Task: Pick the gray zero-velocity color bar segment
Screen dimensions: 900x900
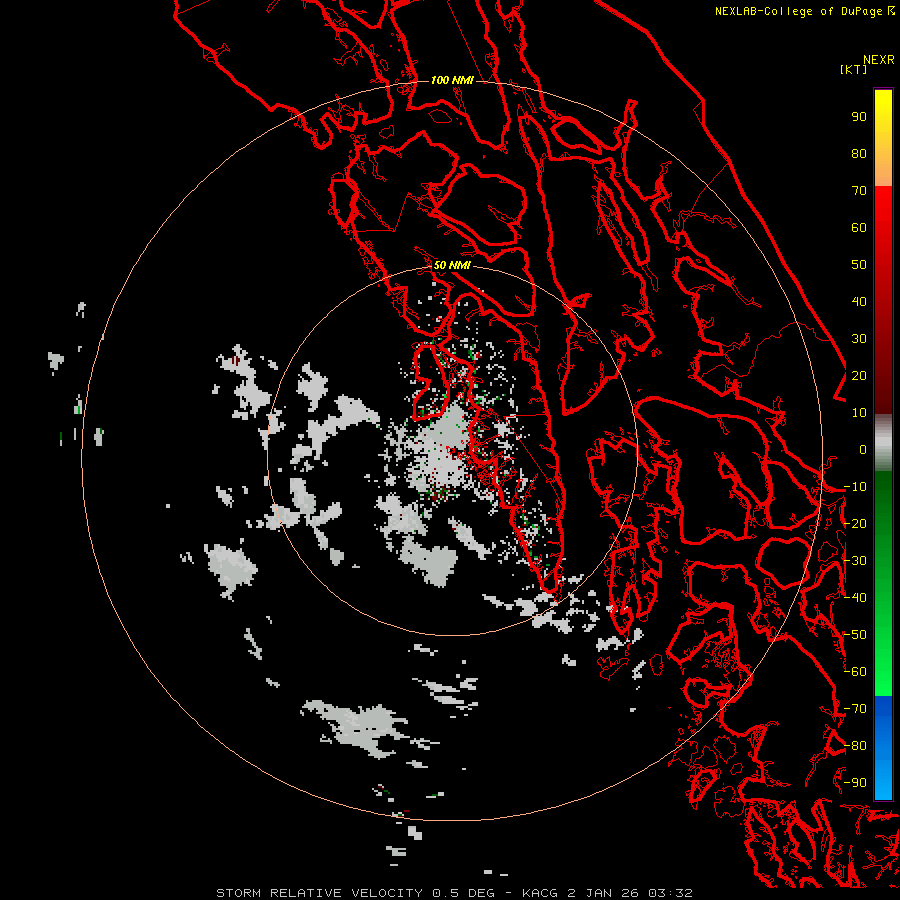Action: [x=883, y=443]
